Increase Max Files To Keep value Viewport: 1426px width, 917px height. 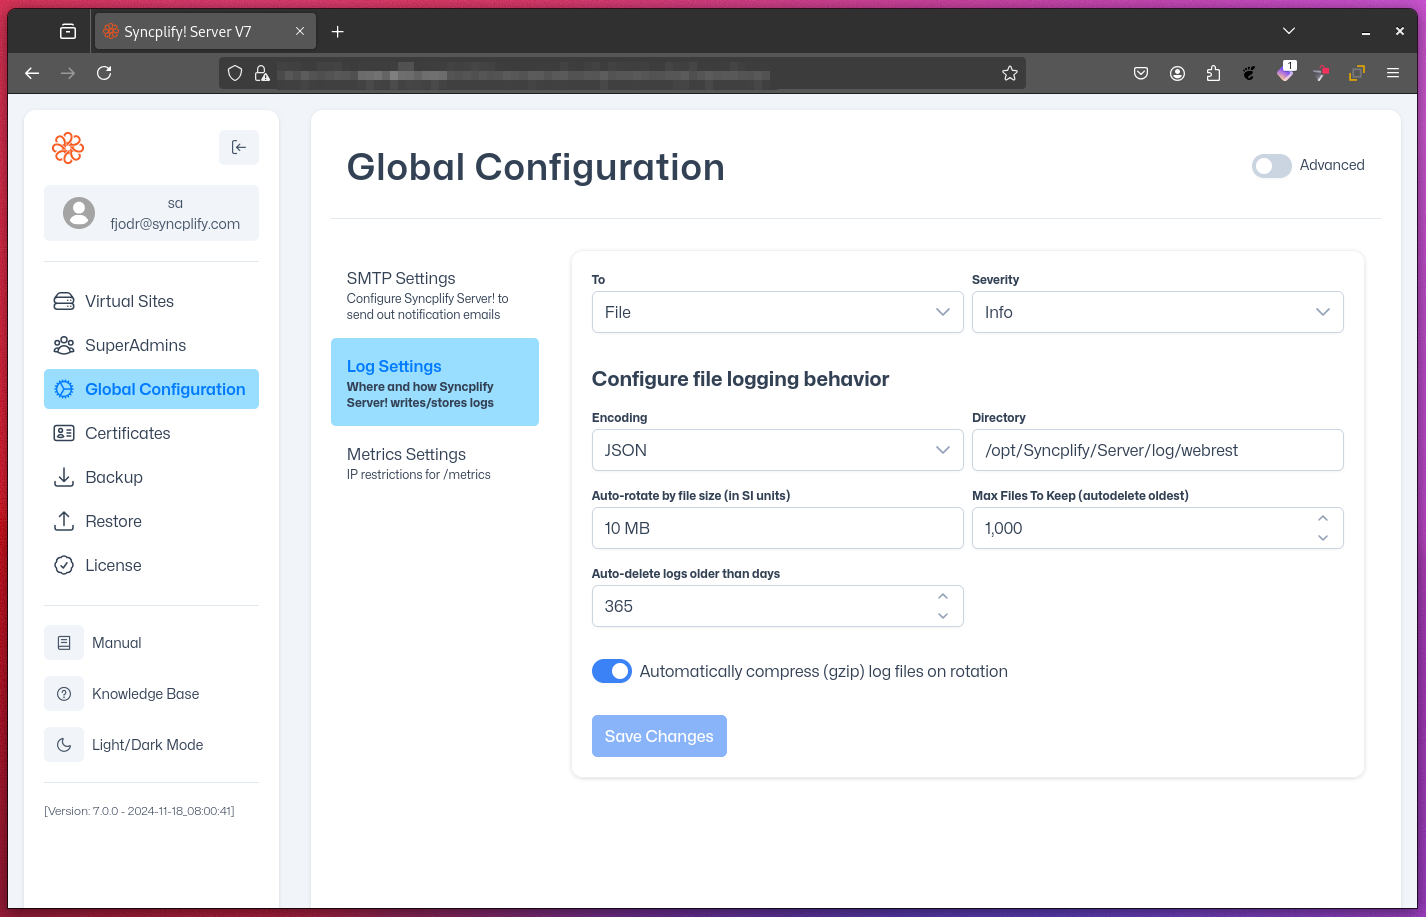1323,518
